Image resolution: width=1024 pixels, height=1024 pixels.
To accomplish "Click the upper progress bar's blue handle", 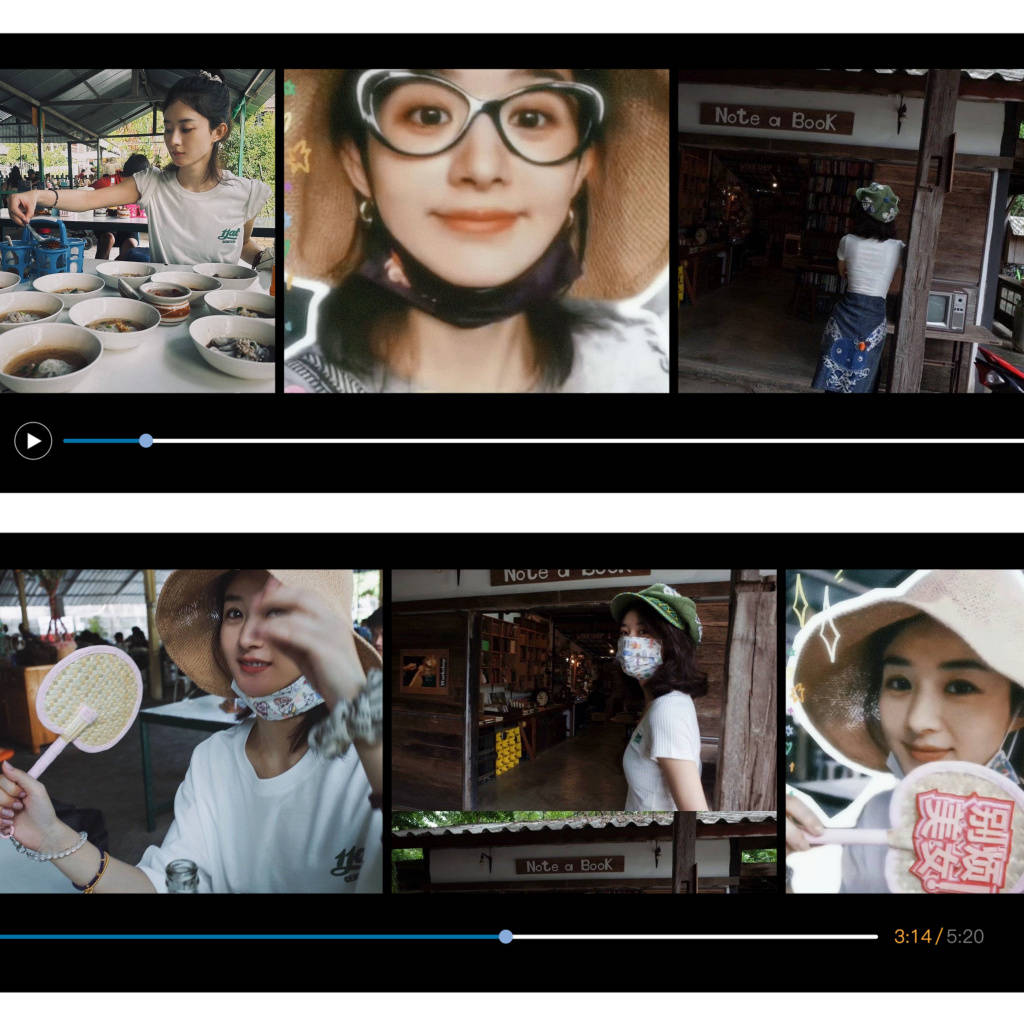I will tap(146, 440).
